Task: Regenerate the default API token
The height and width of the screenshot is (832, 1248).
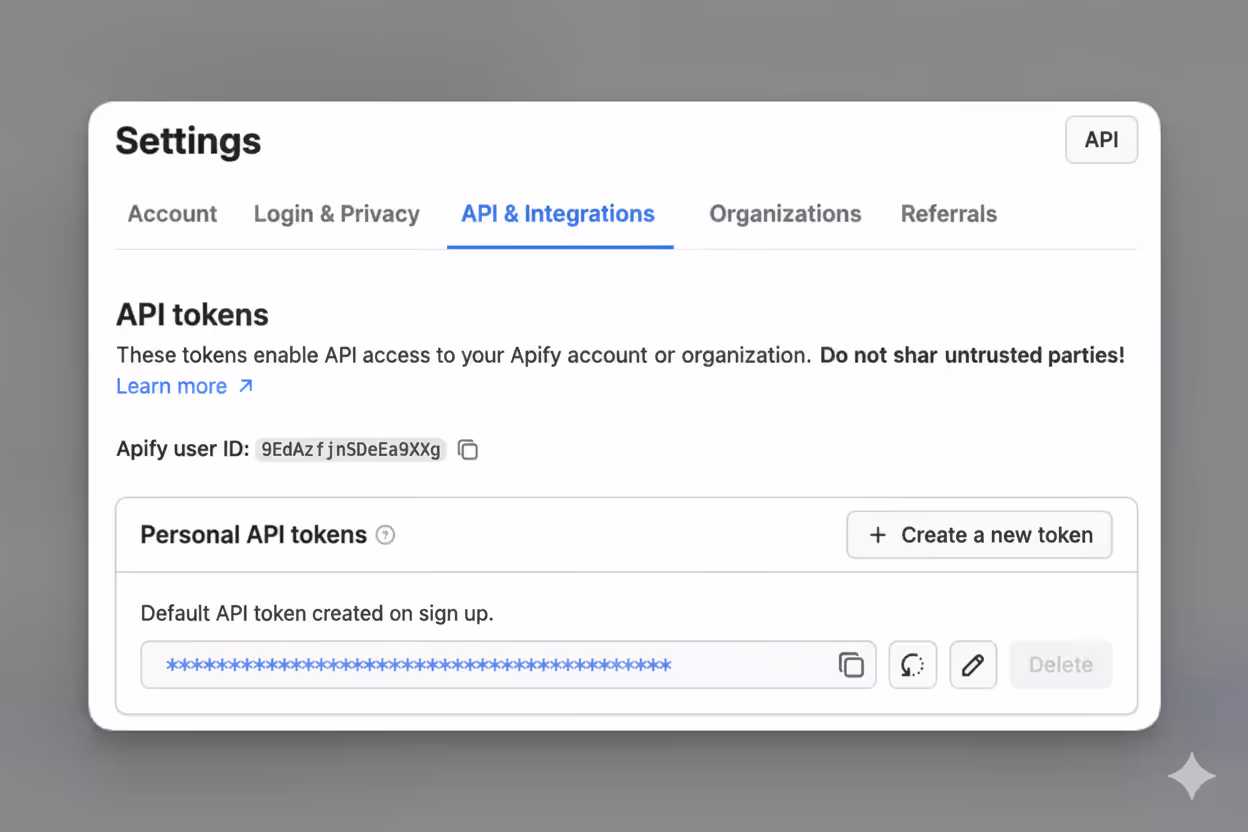Action: [913, 665]
